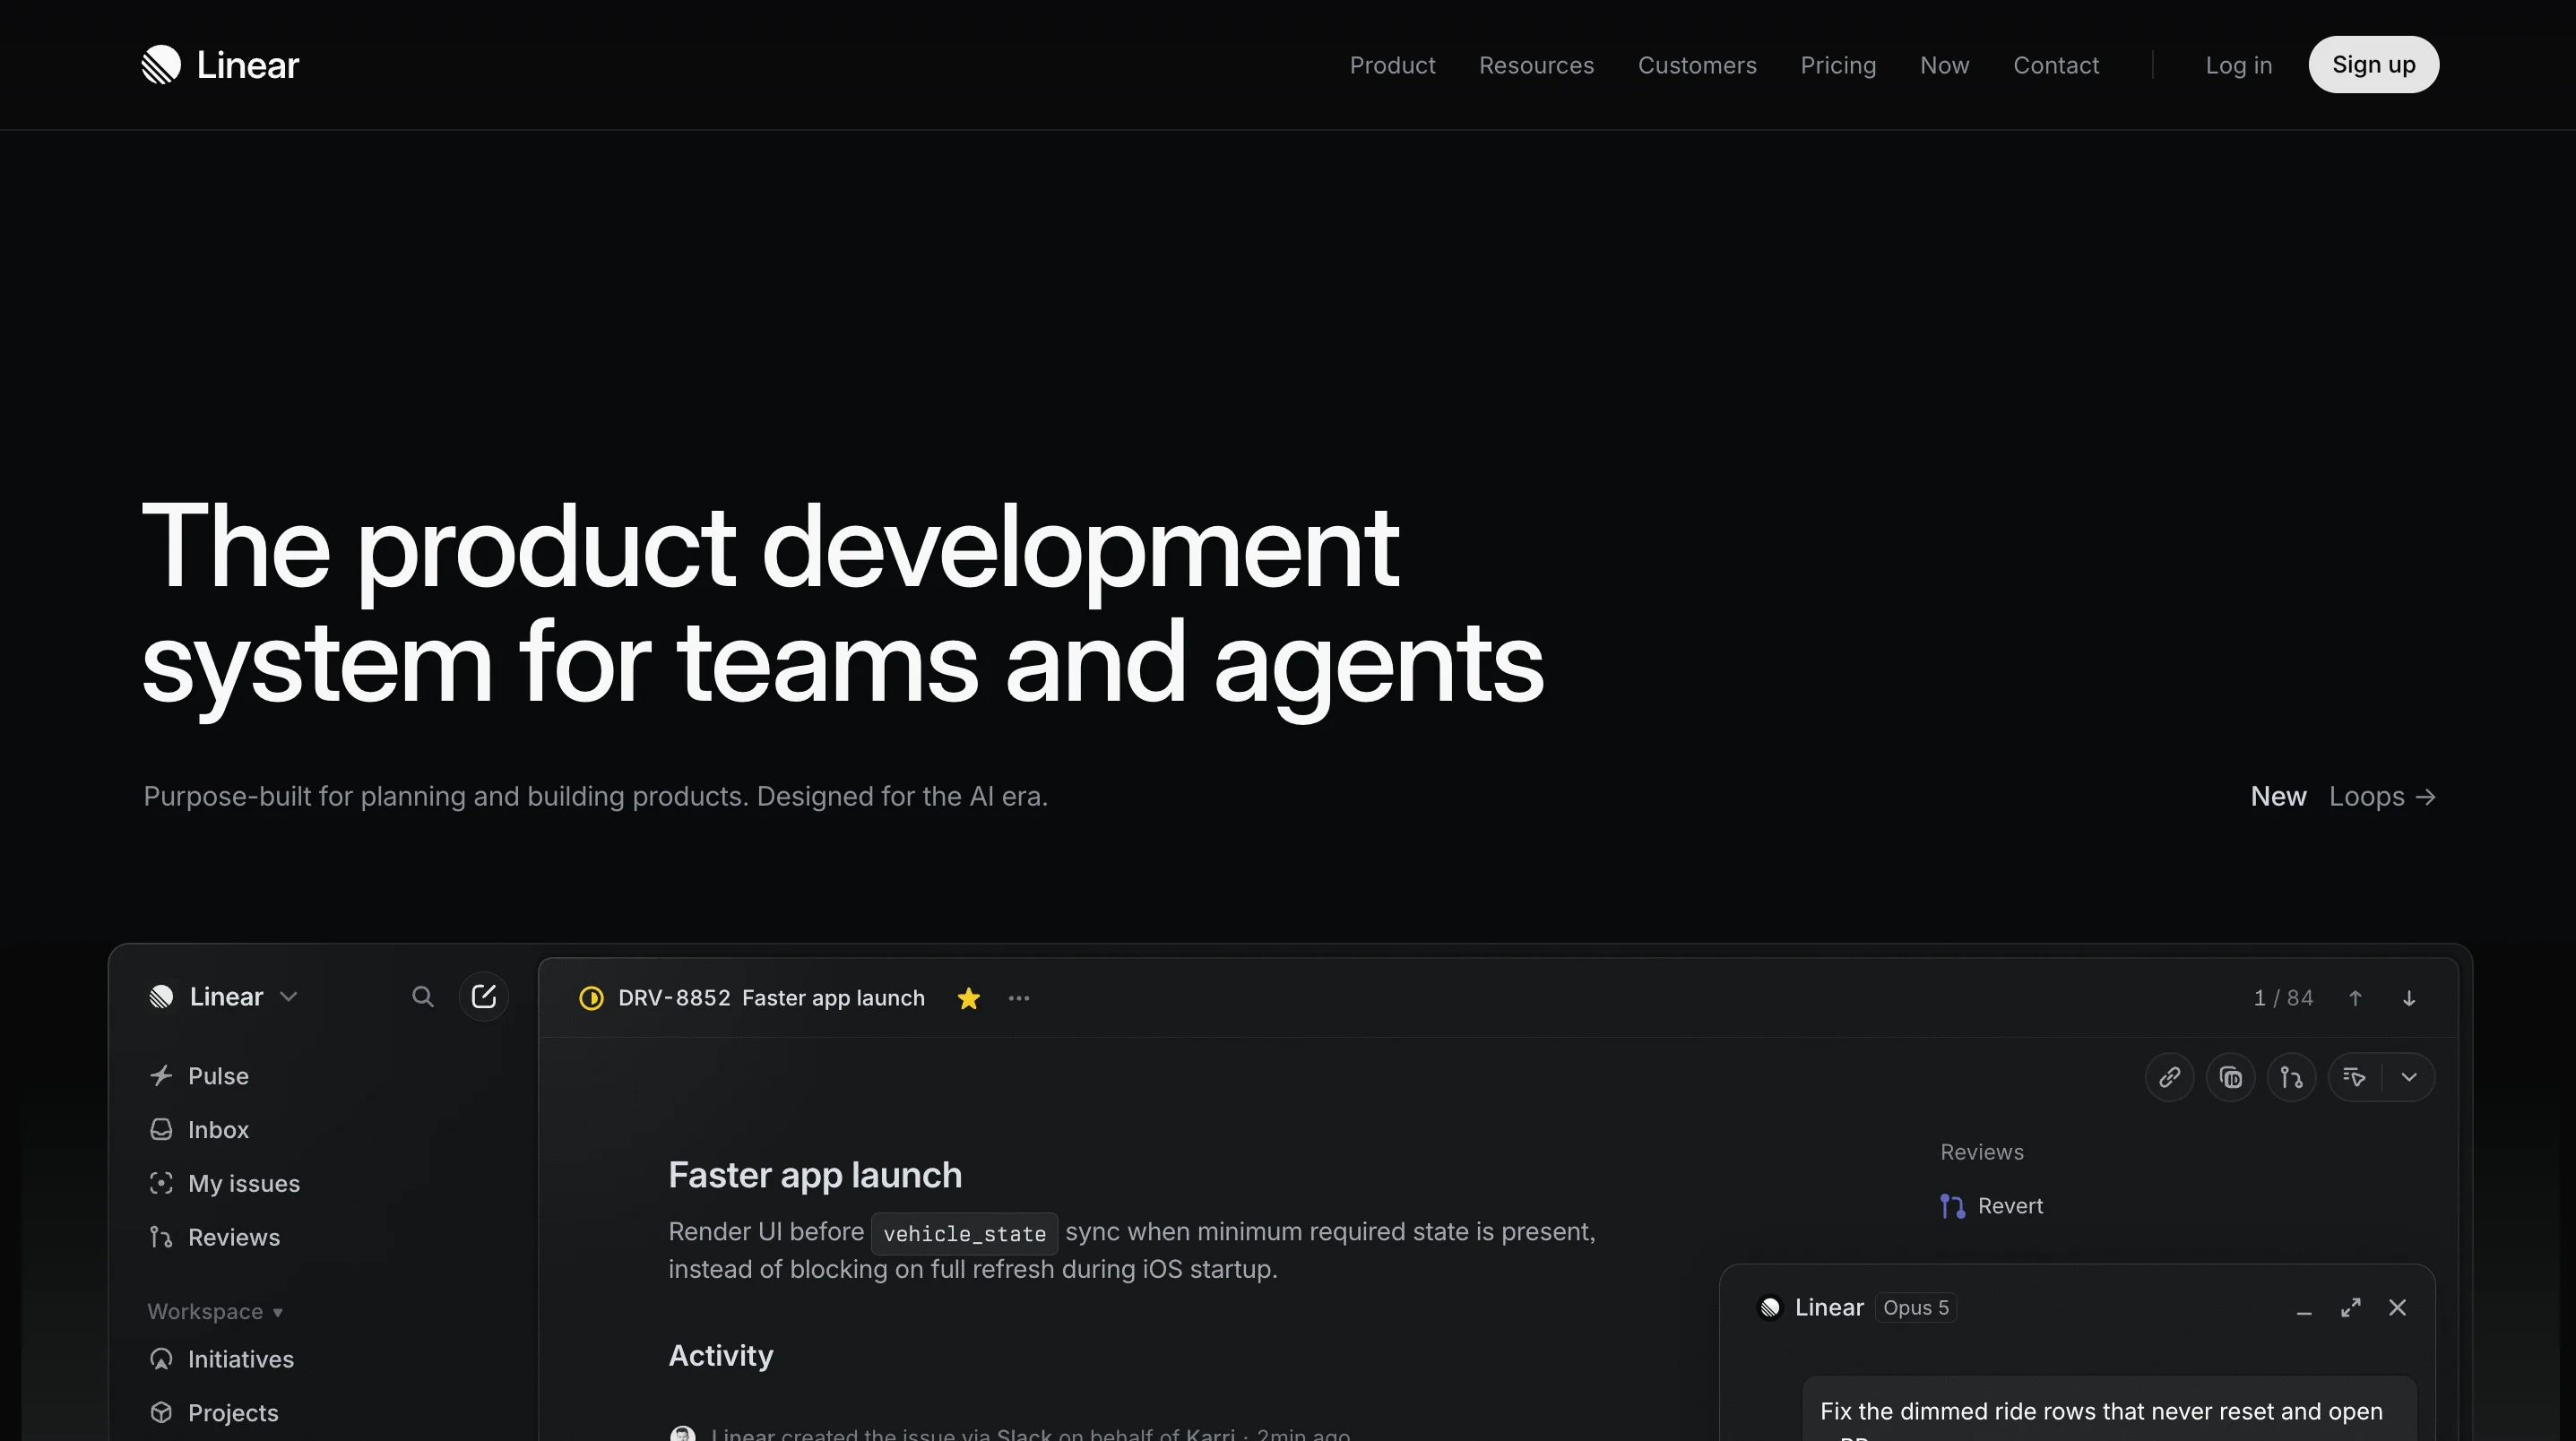The height and width of the screenshot is (1441, 2576).
Task: Click the chat message about dimmed ride rows
Action: pos(2109,1410)
